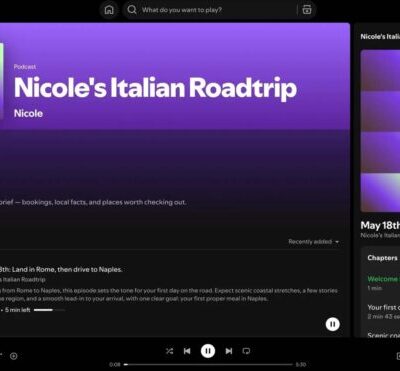Image resolution: width=400 pixels, height=371 pixels.
Task: Open the Browse icon in search bar
Action: pyautogui.click(x=306, y=10)
